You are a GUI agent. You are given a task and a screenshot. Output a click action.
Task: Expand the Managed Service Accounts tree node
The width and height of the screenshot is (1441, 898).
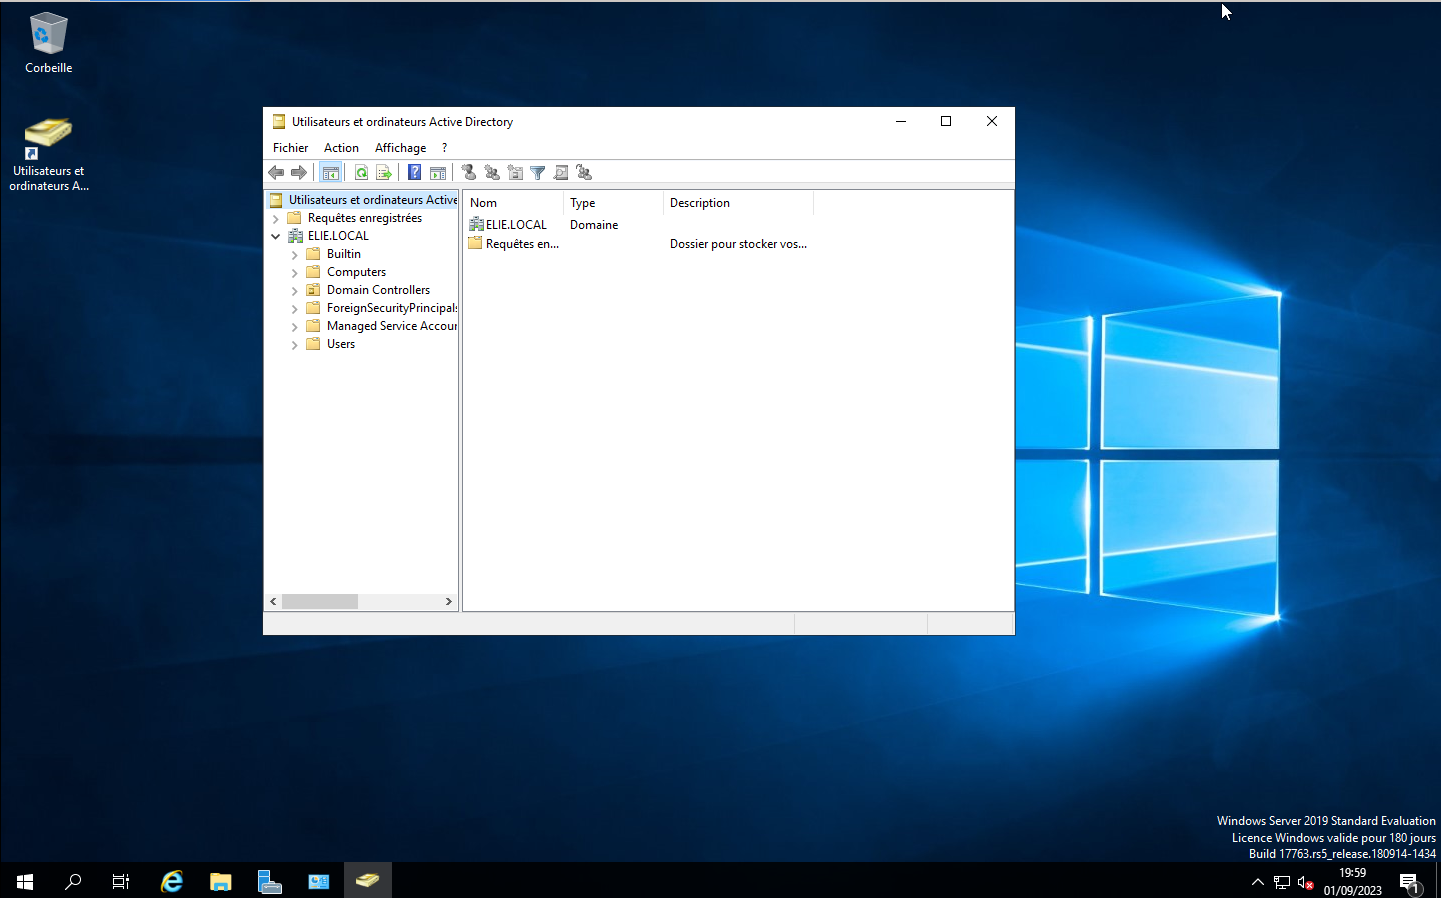click(294, 327)
